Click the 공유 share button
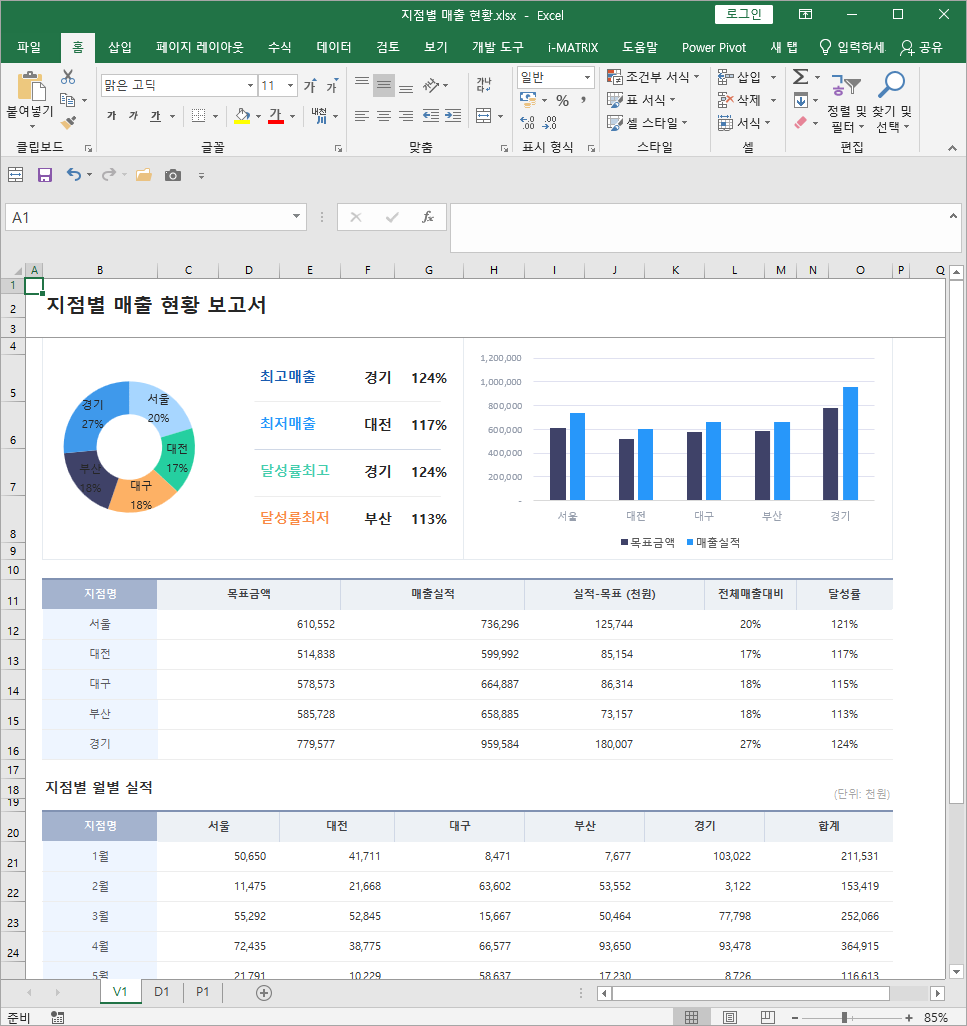This screenshot has height=1026, width=967. point(921,47)
